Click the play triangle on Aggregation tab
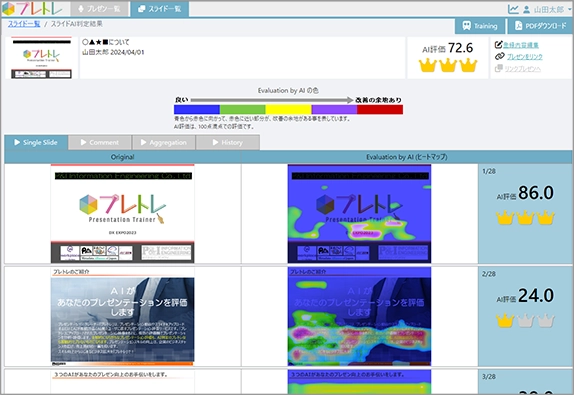The height and width of the screenshot is (395, 574). (143, 142)
